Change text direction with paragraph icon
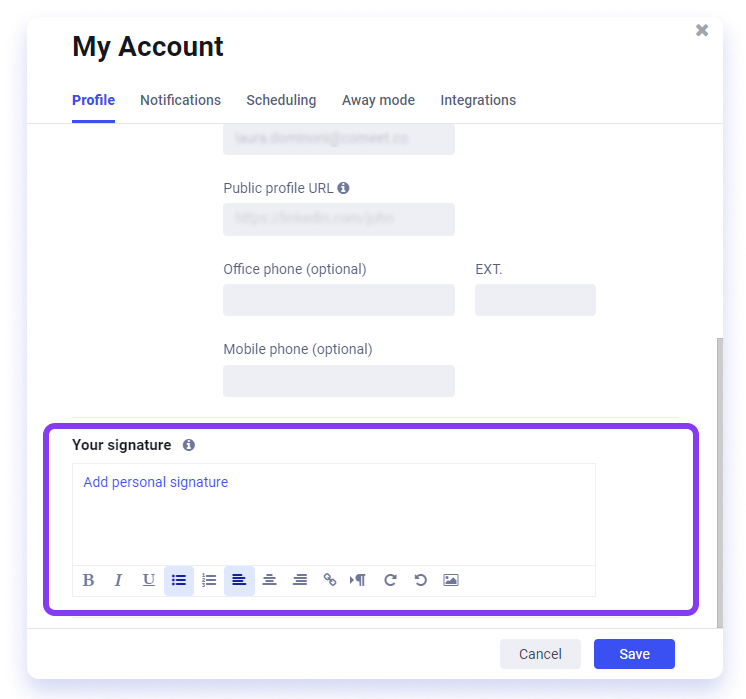This screenshot has width=746, height=699. click(358, 580)
